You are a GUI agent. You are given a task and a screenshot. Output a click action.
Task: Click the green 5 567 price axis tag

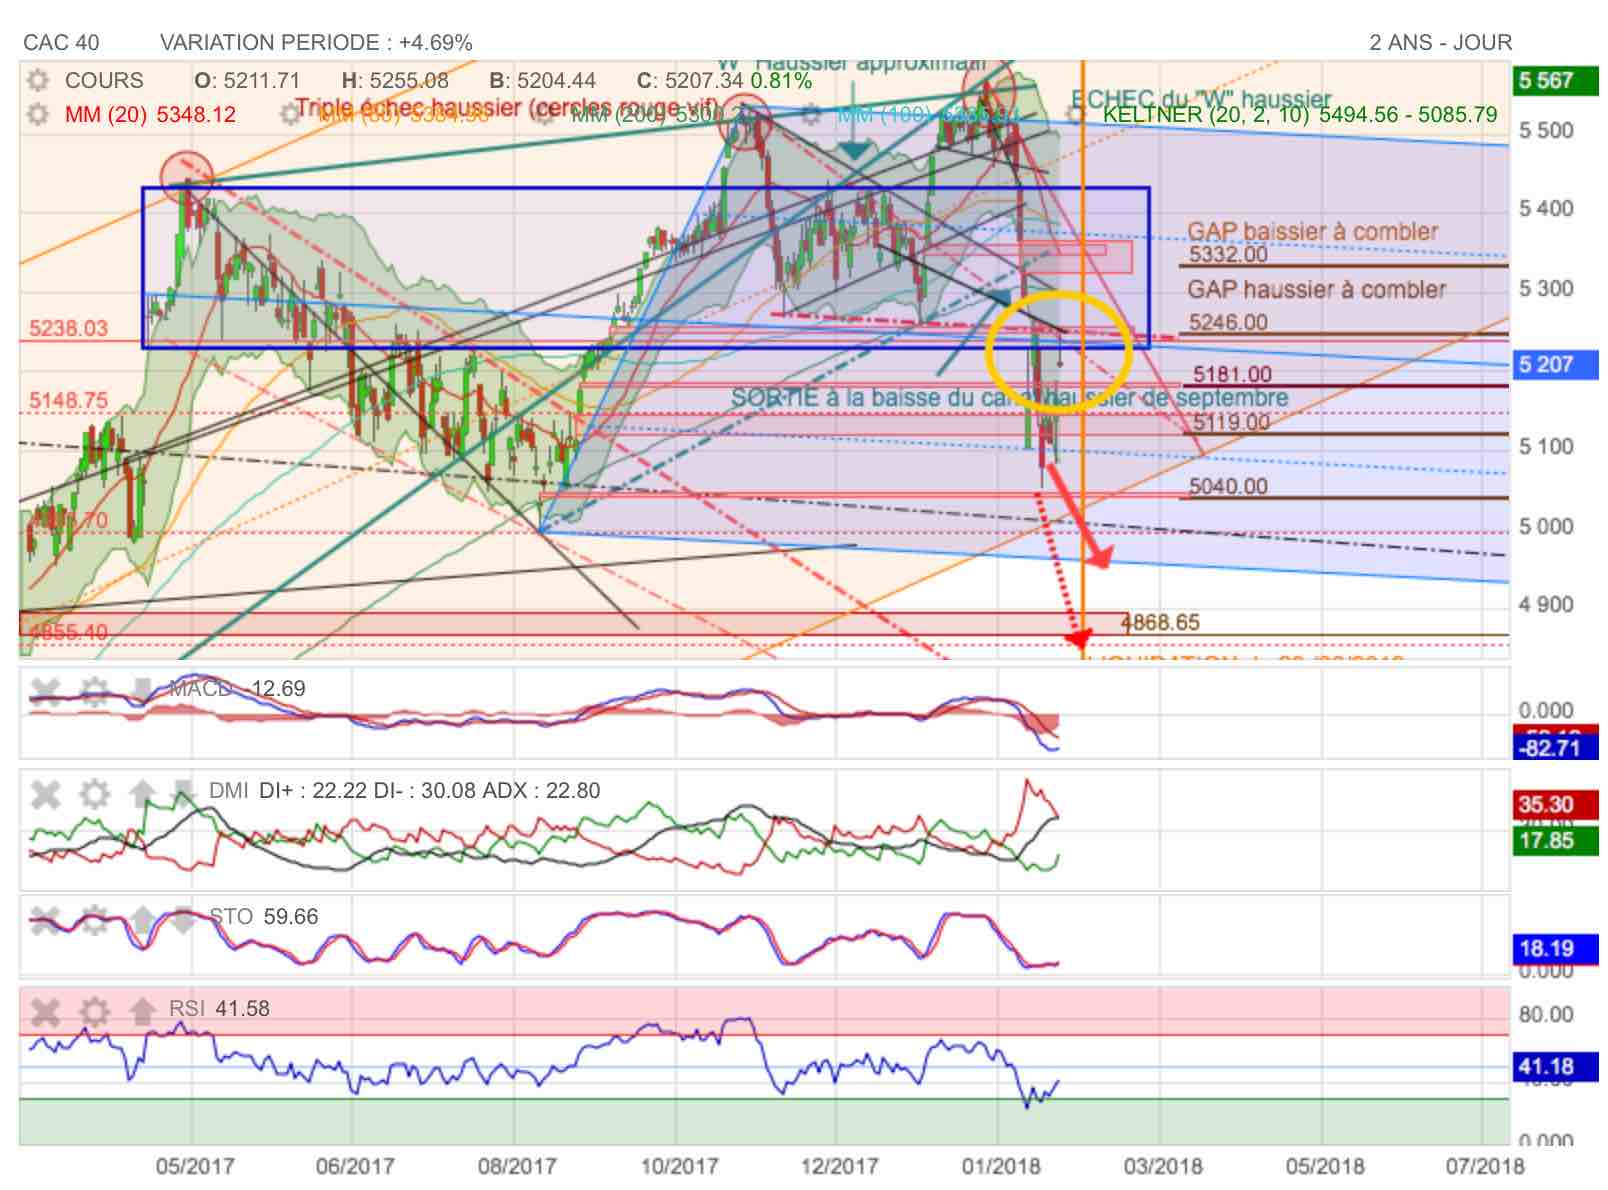tap(1555, 80)
